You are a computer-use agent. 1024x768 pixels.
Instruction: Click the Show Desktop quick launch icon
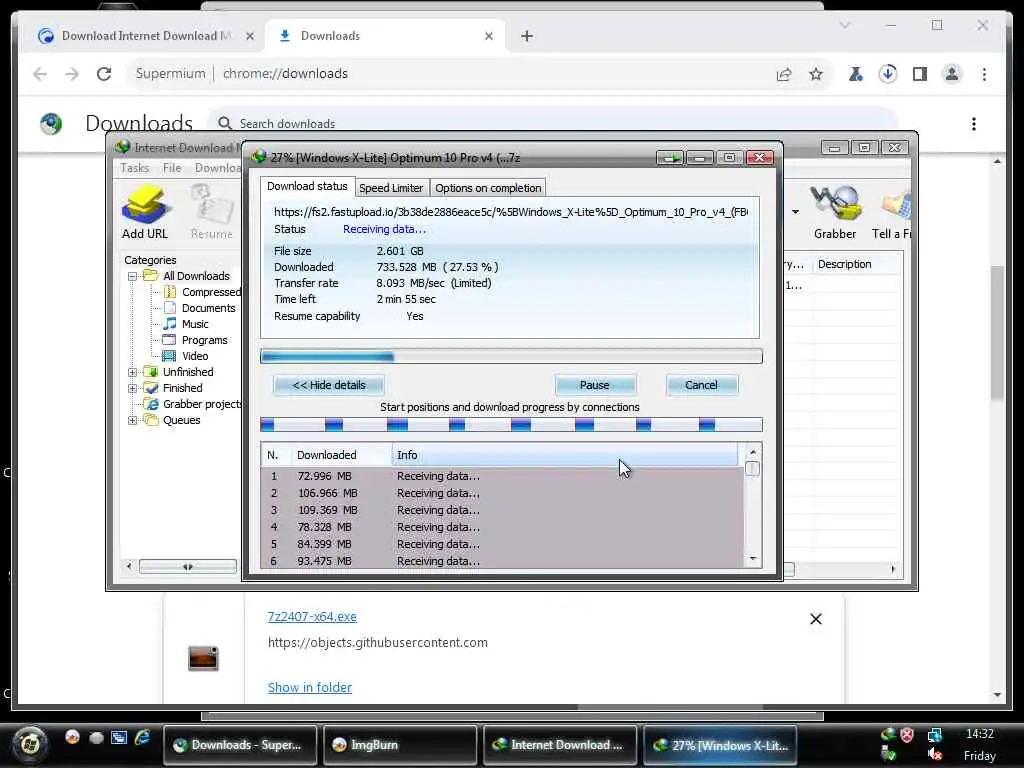(x=119, y=738)
